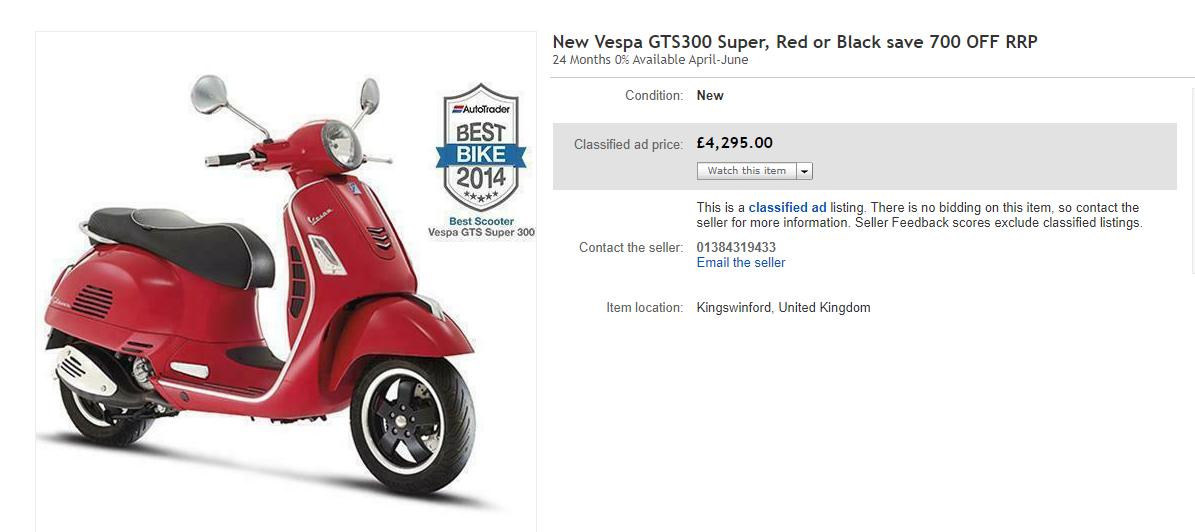The image size is (1195, 532).
Task: Click the 24 Months 0% subtitle text
Action: [x=650, y=60]
